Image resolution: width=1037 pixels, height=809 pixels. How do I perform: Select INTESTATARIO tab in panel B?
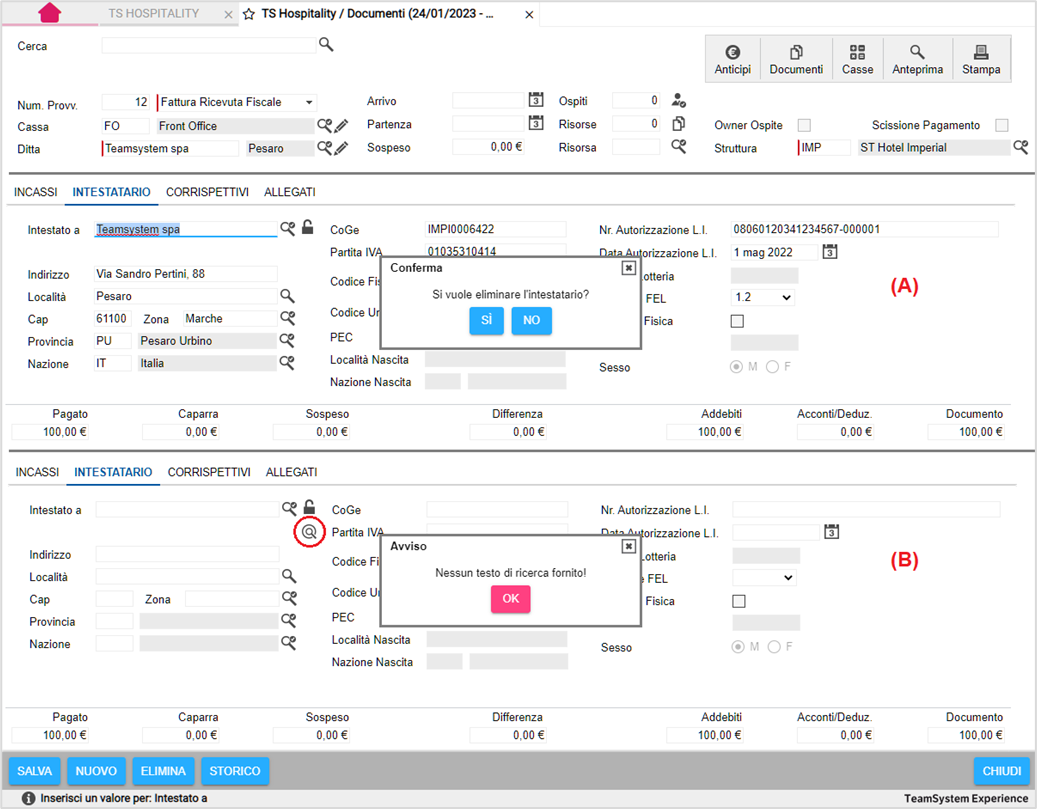pyautogui.click(x=113, y=472)
